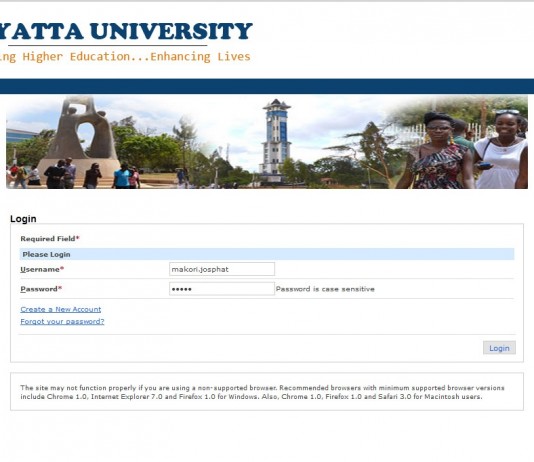Click the 'Password is case sensitive' hint
The image size is (534, 462).
point(325,289)
